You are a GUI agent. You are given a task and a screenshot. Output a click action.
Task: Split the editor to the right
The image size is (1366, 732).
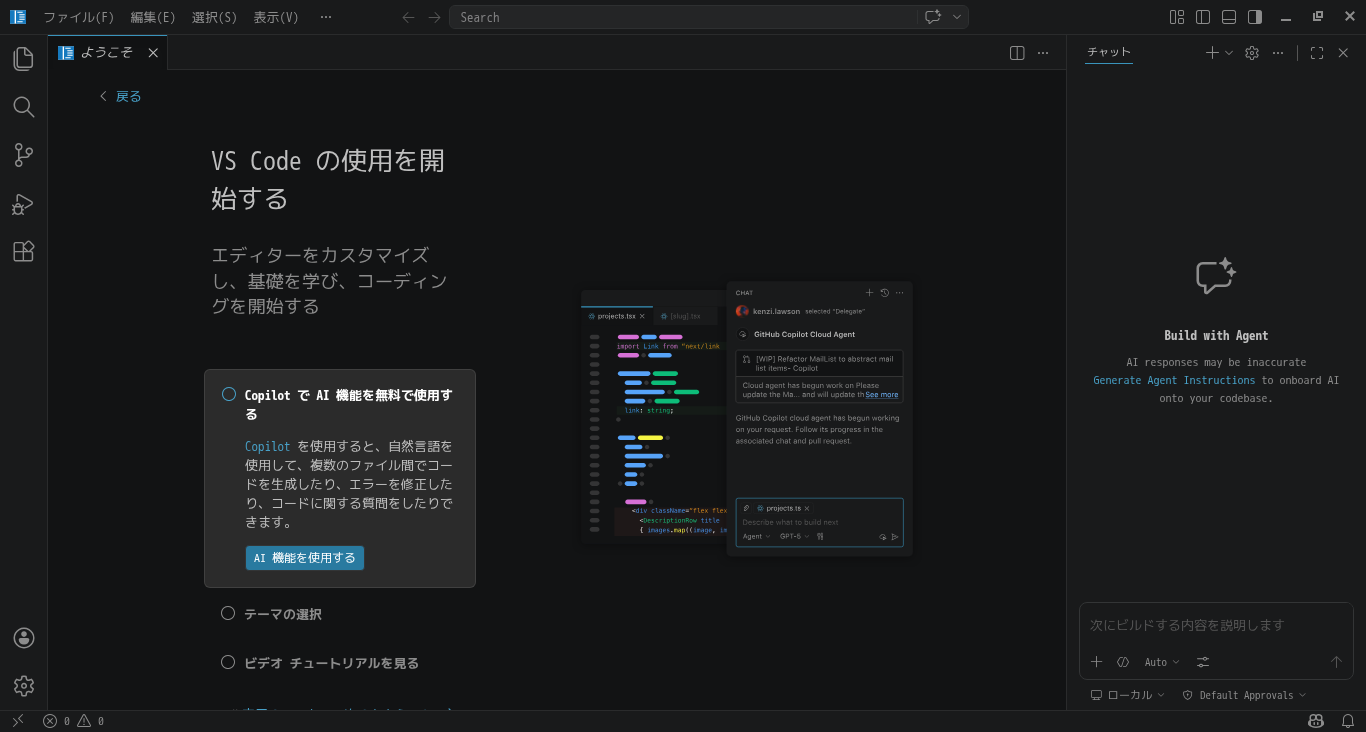click(1017, 53)
